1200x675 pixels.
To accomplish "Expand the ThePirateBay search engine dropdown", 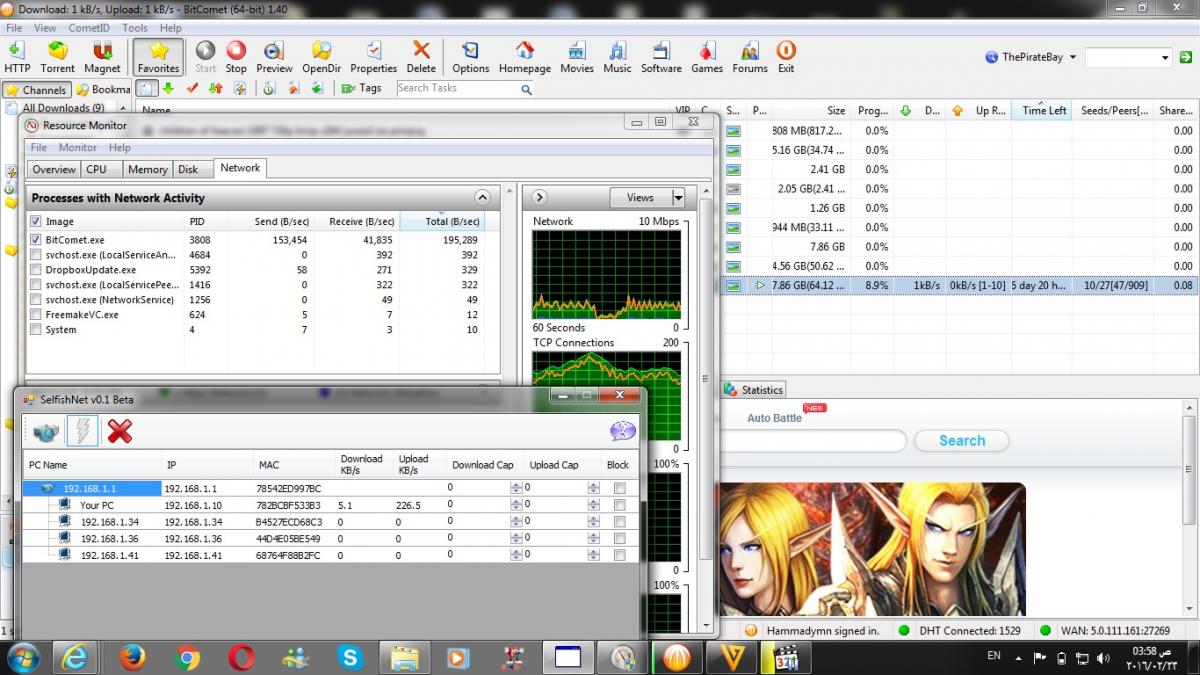I will click(x=1073, y=58).
